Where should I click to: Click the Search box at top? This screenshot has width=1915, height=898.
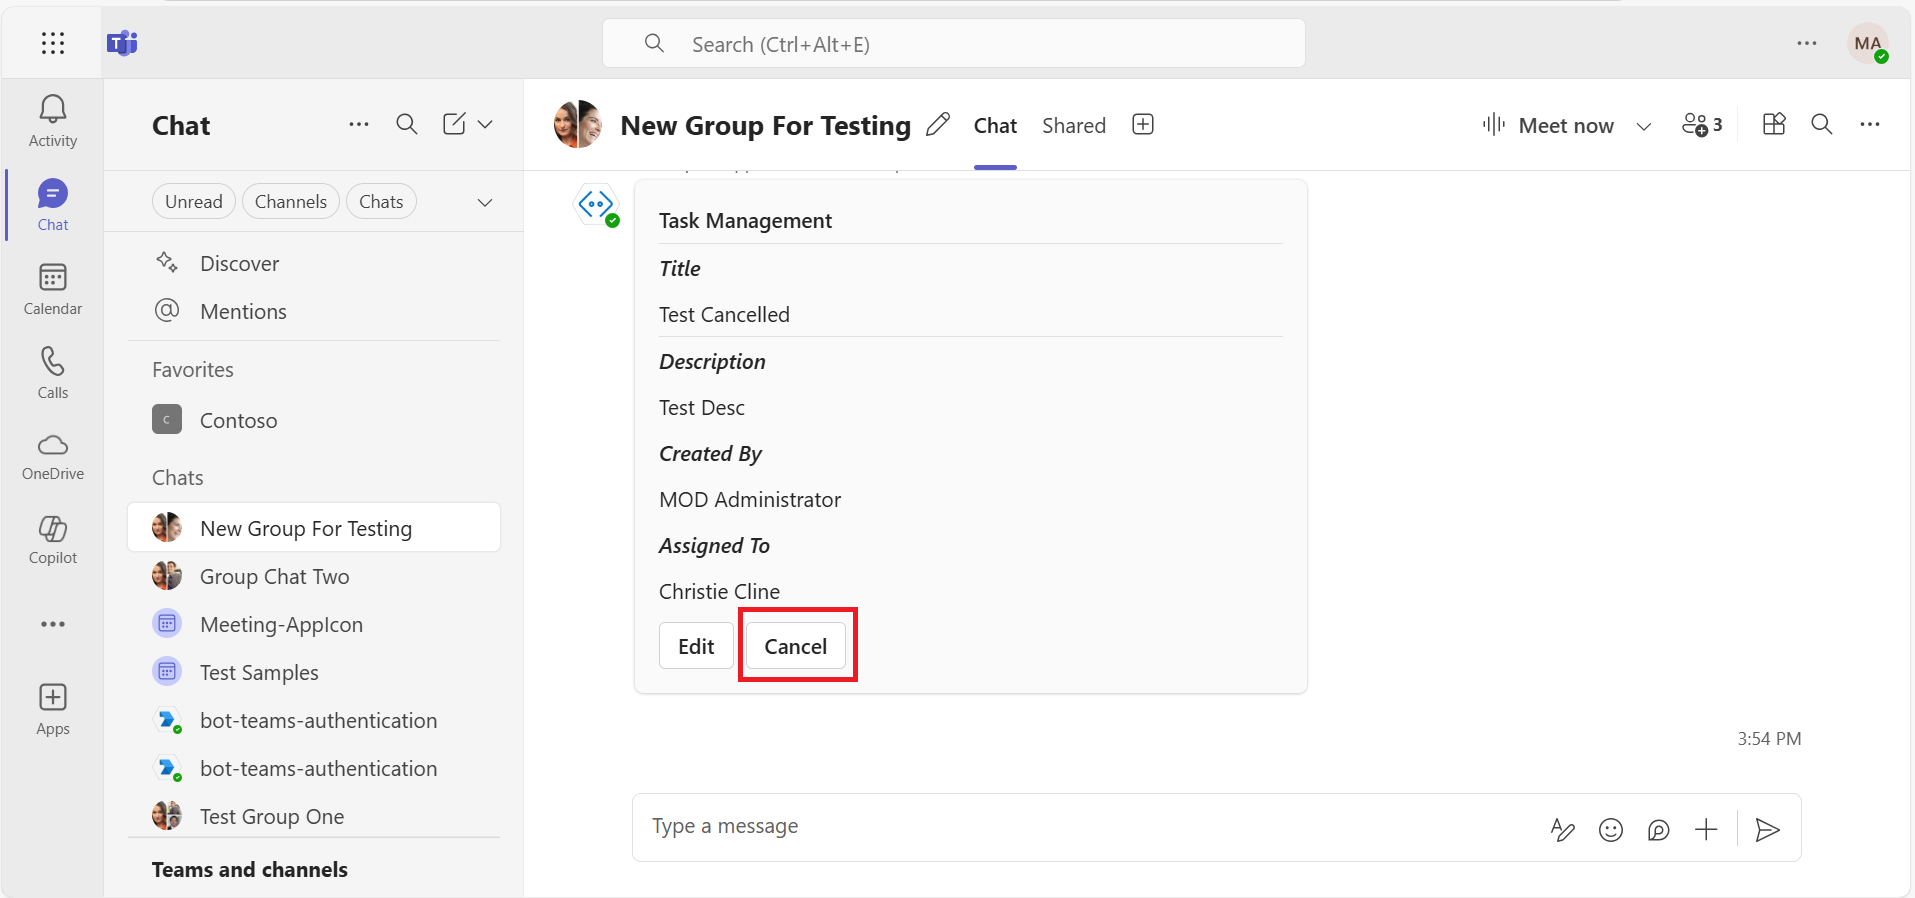coord(953,44)
